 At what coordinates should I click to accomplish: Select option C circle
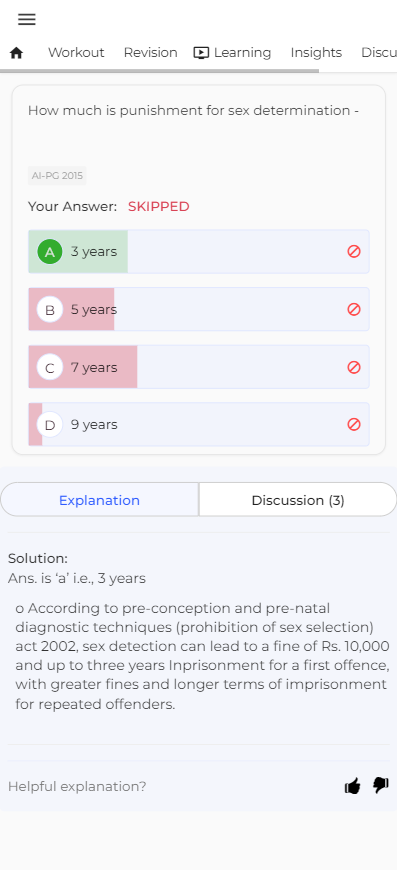50,367
